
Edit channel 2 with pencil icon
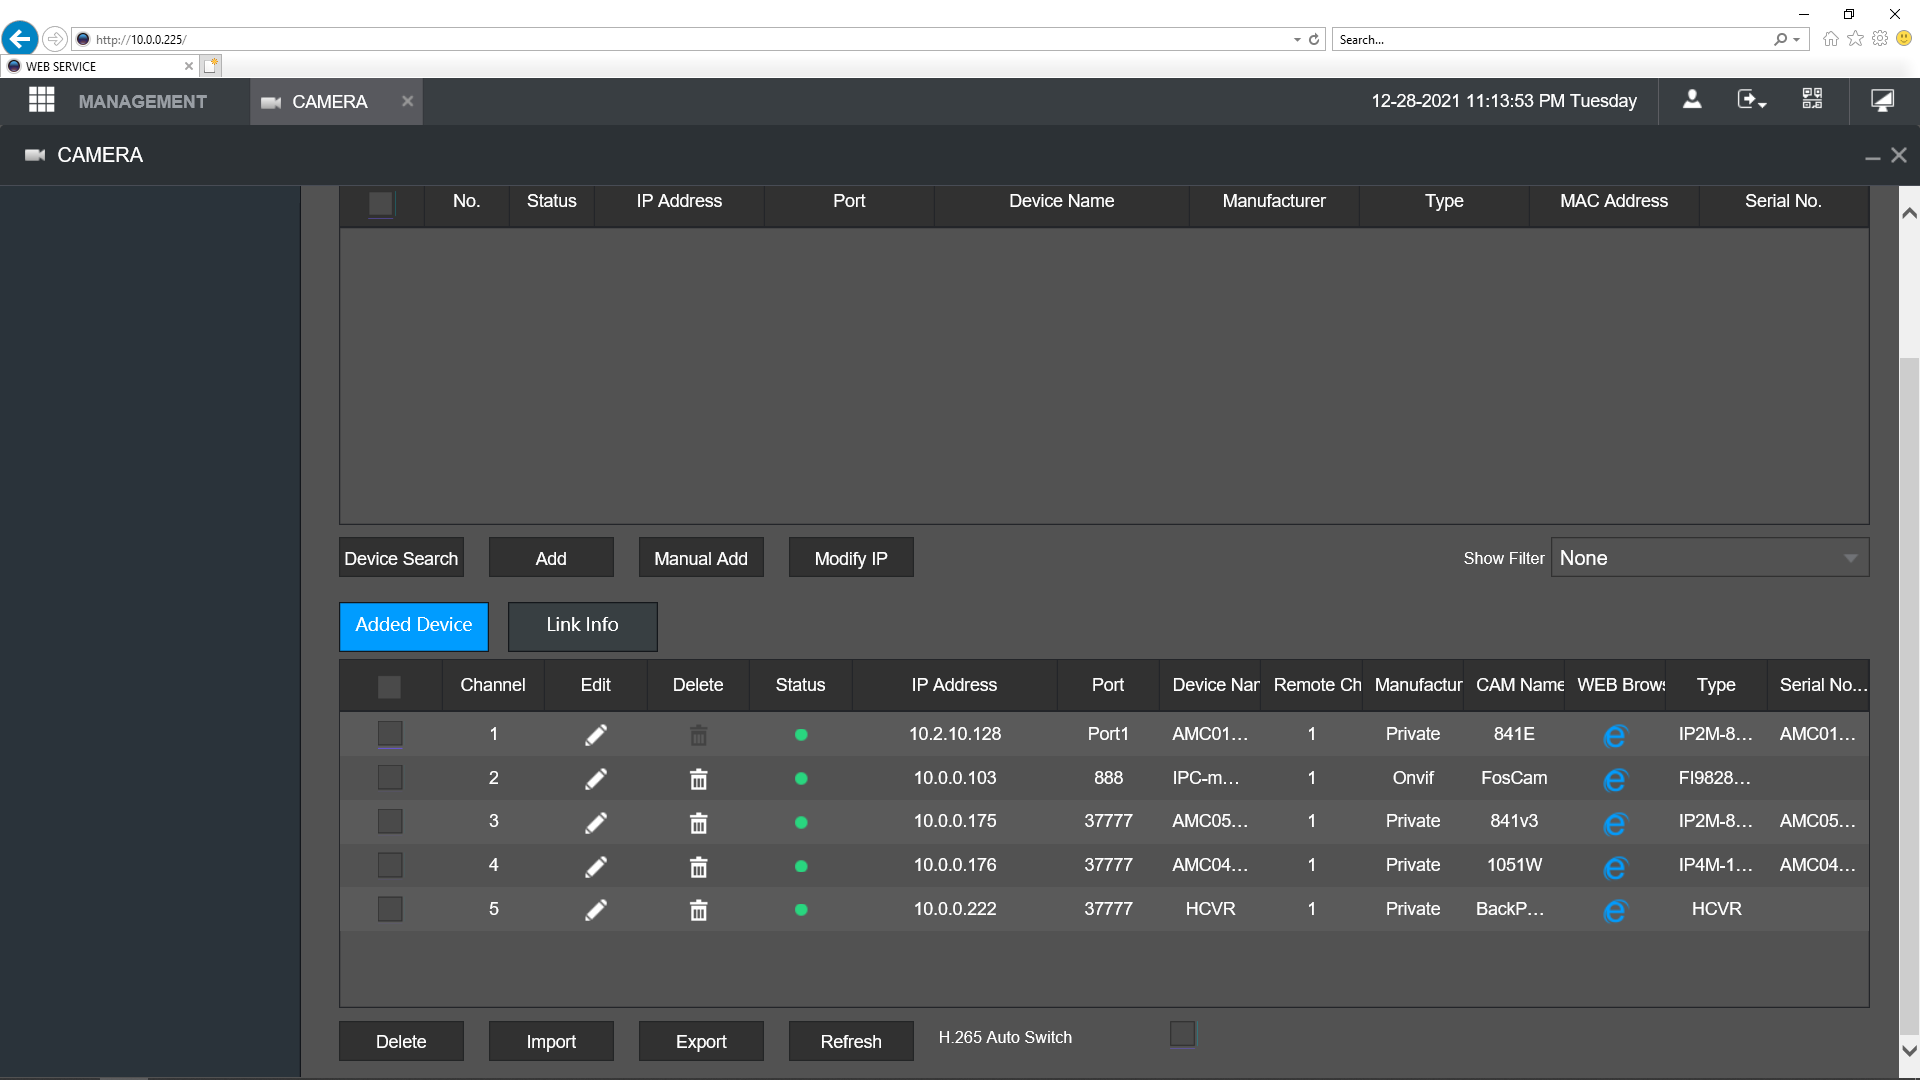tap(596, 779)
